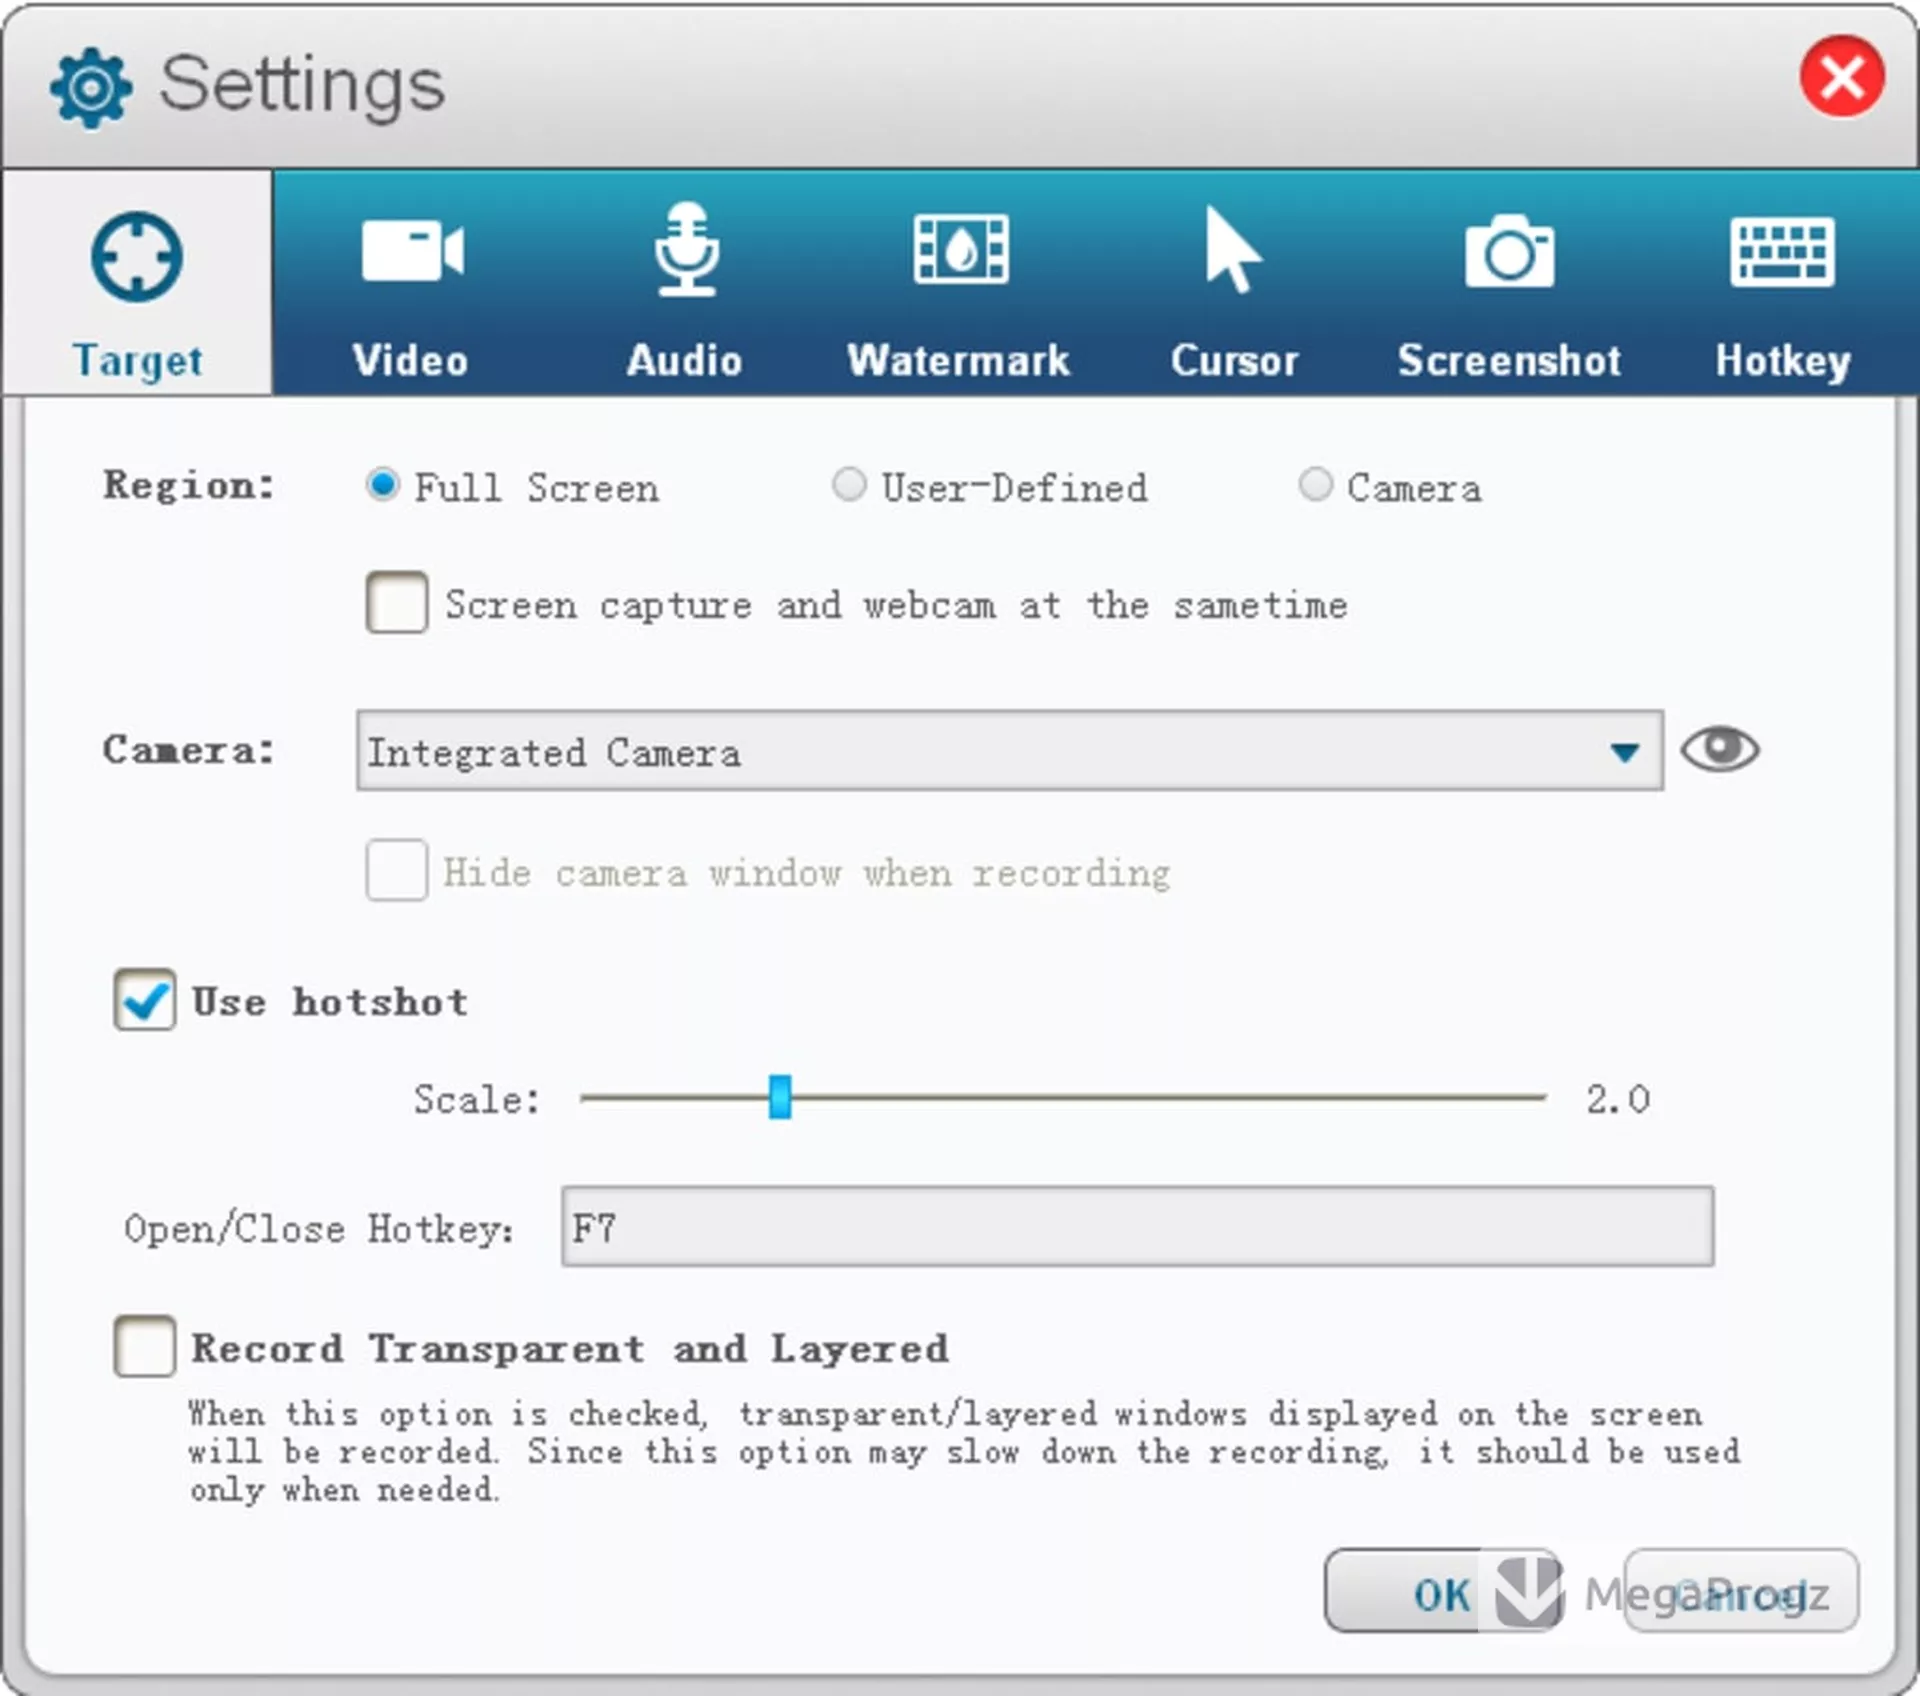Switch to the Watermark tab label
Screen dimensions: 1920x1696
tap(959, 360)
